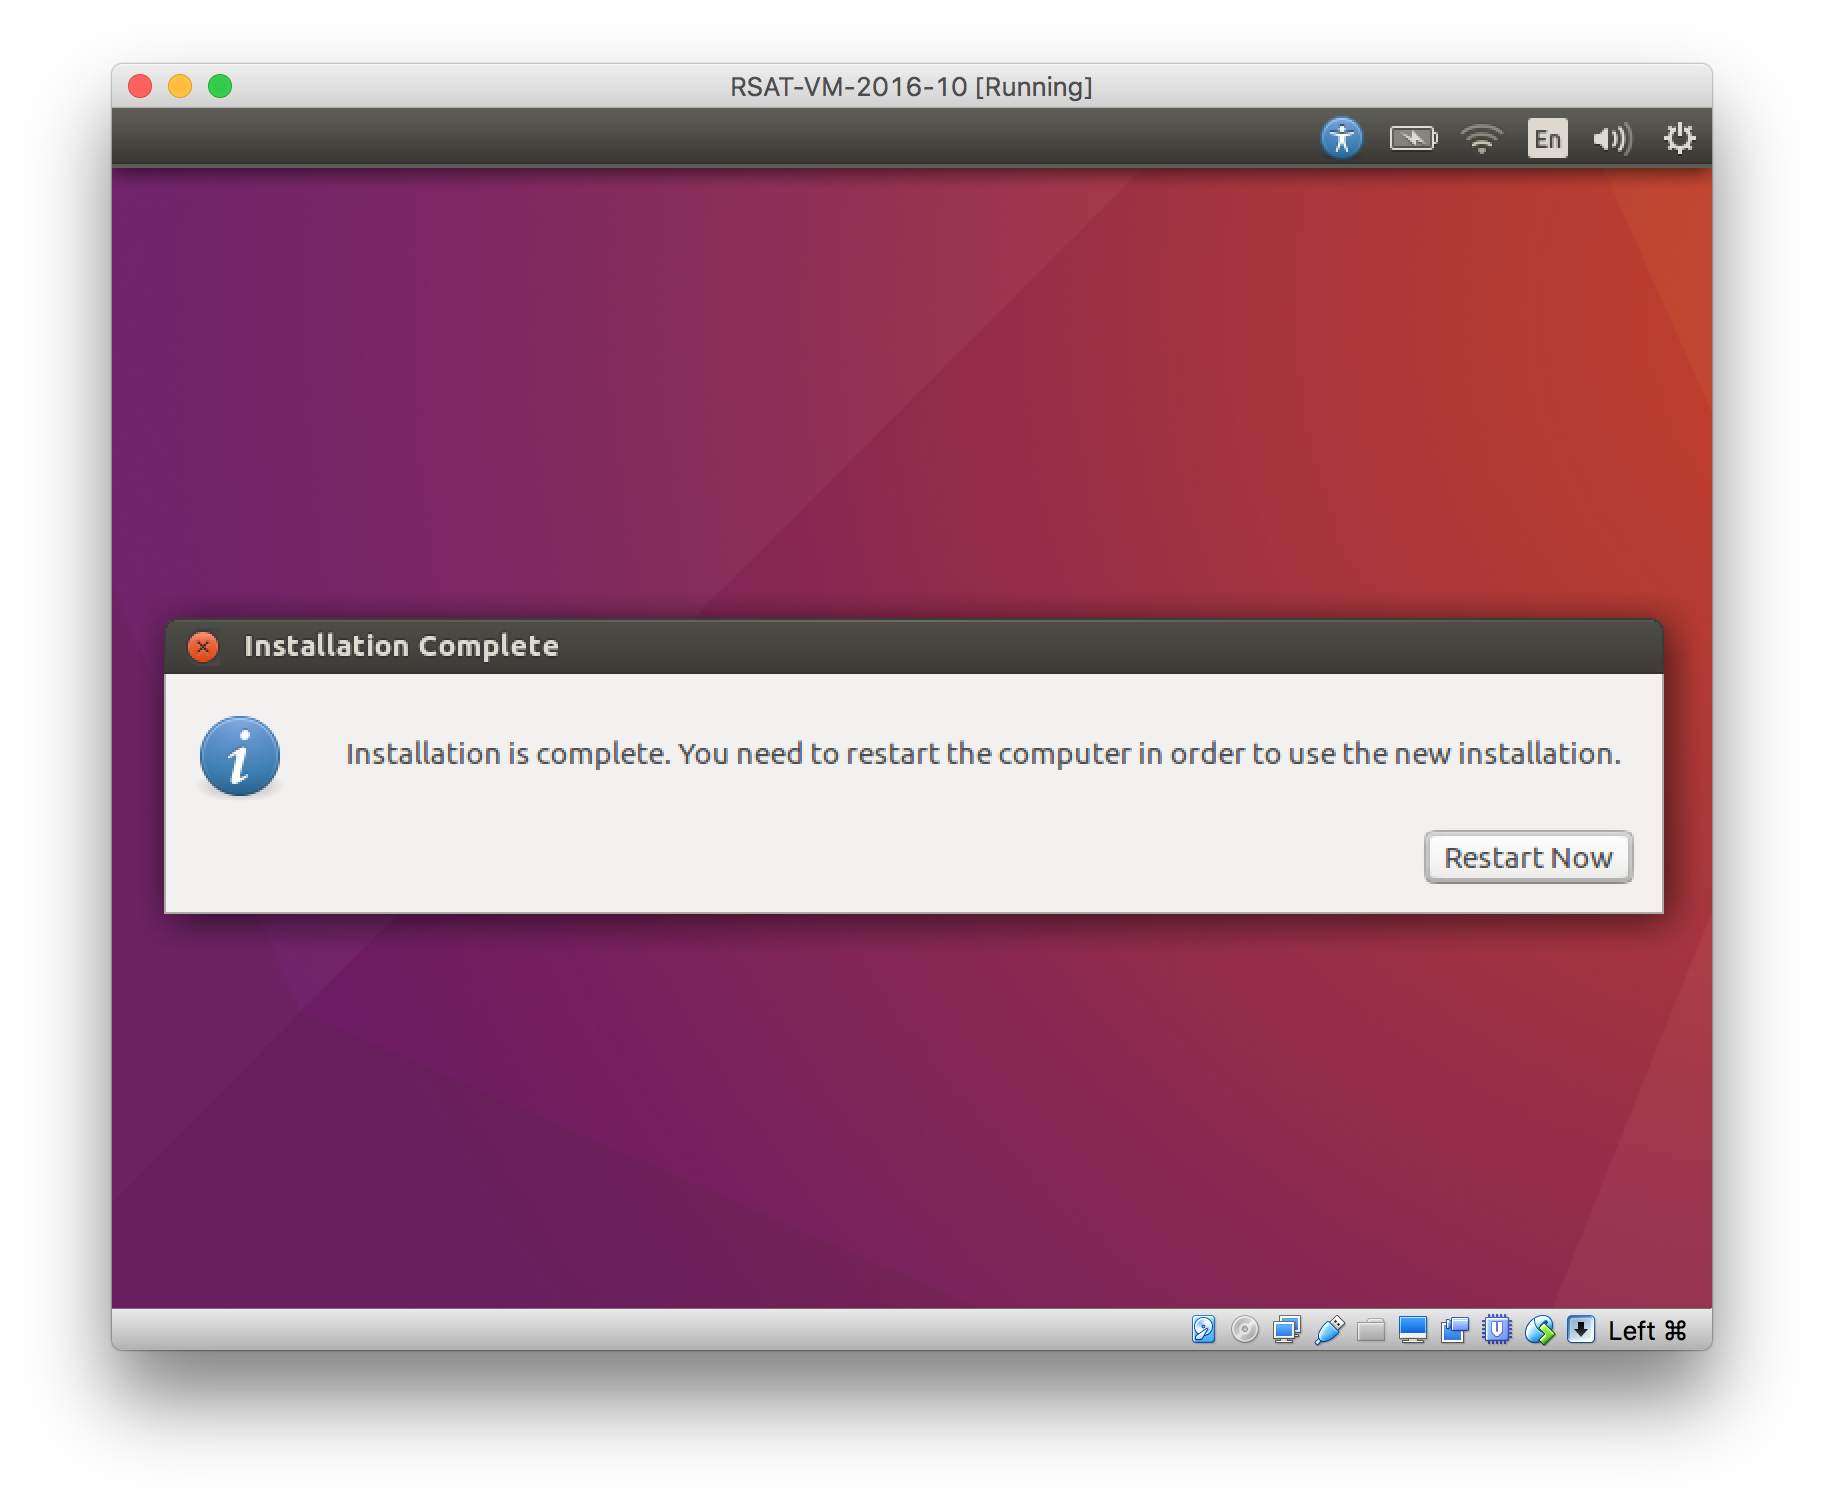Click the shared folders icon
This screenshot has width=1824, height=1510.
click(x=1371, y=1329)
